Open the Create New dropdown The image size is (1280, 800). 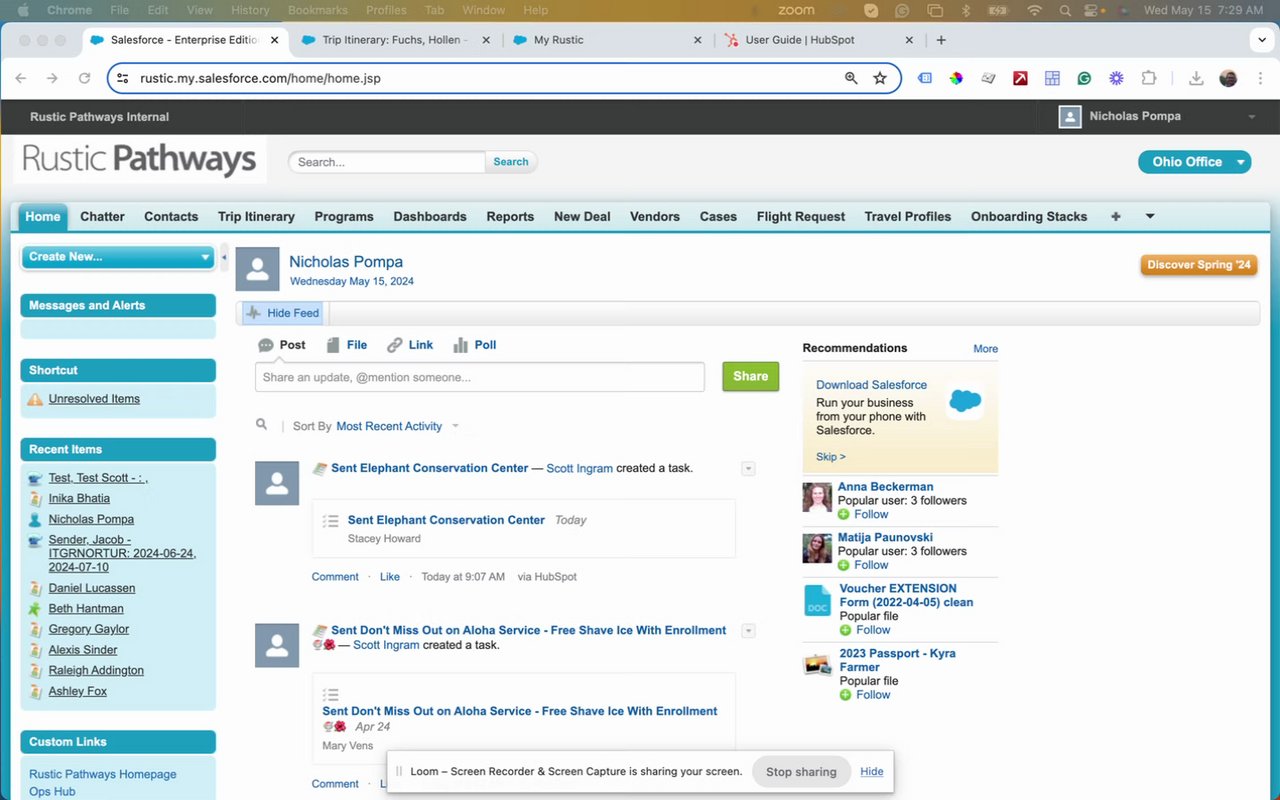[x=119, y=257]
